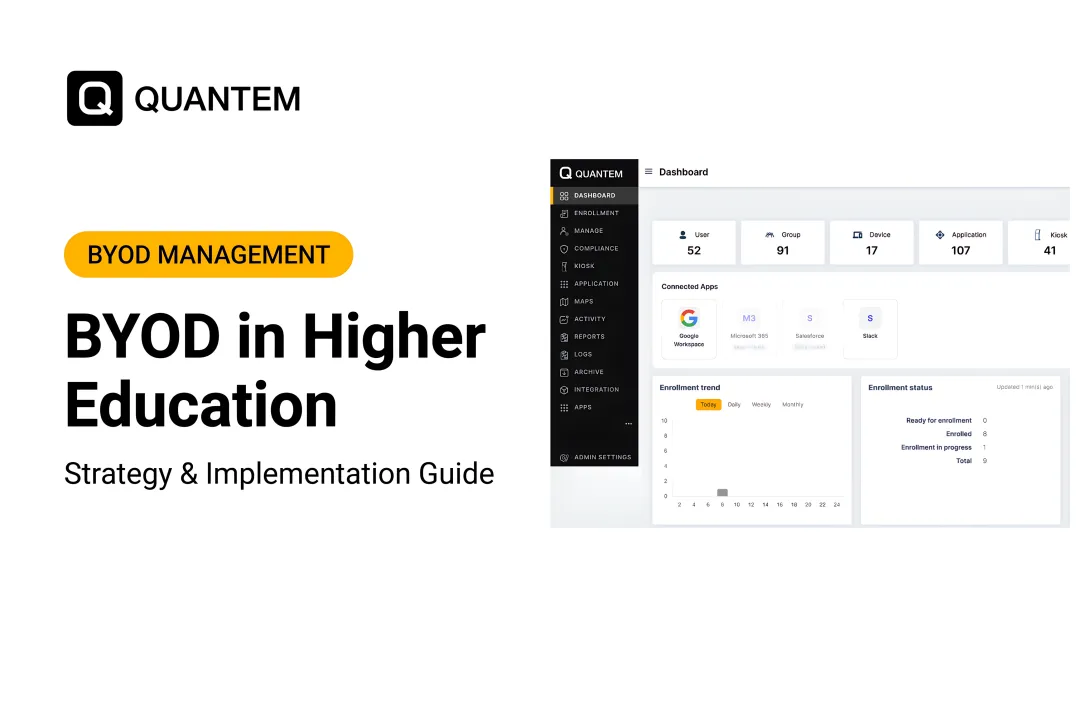This screenshot has width=1080, height=725.
Task: Open the Enrollment menu item
Action: point(594,213)
